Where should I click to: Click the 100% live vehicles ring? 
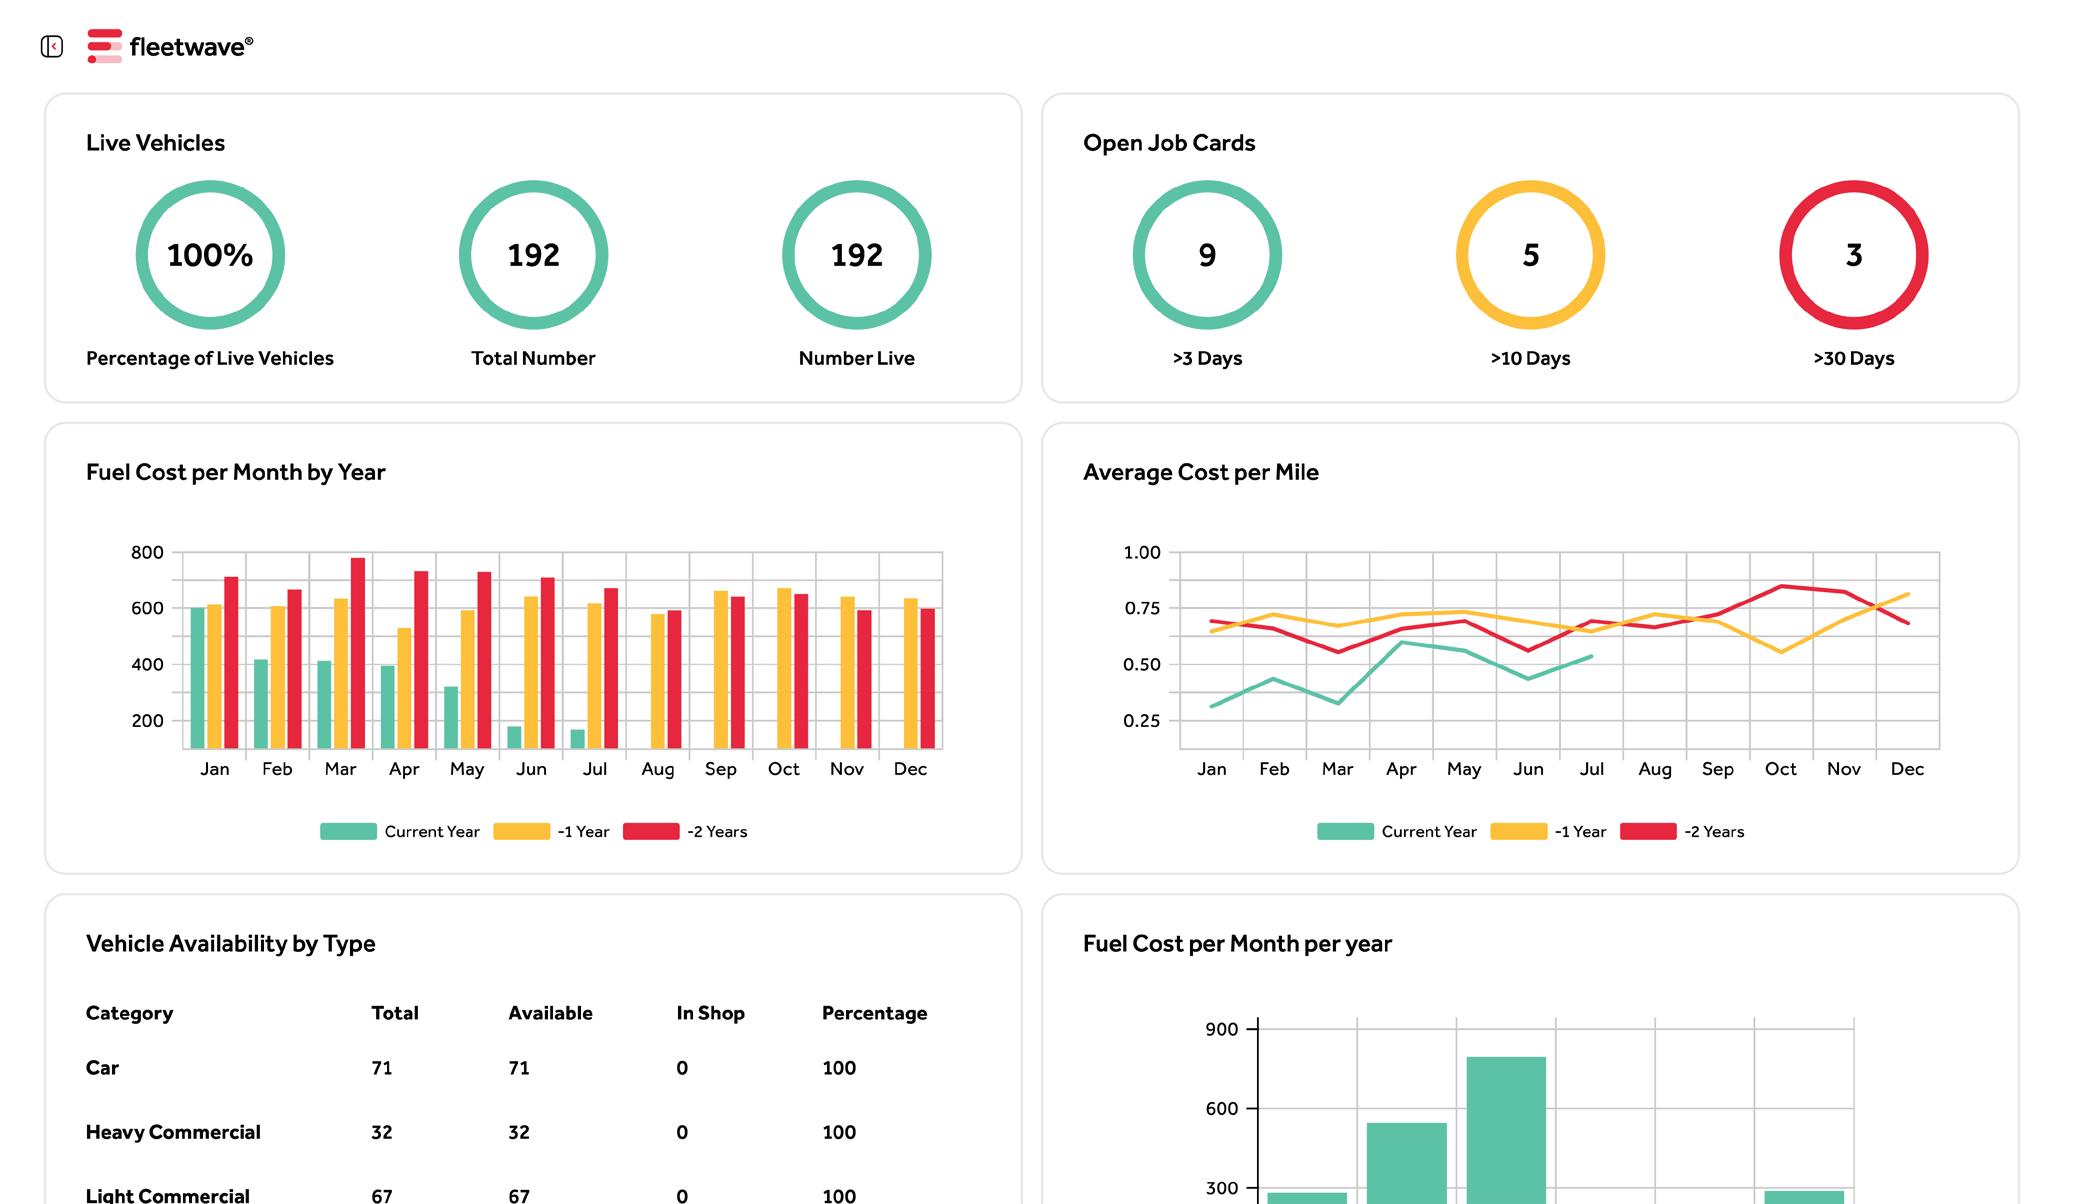point(210,255)
